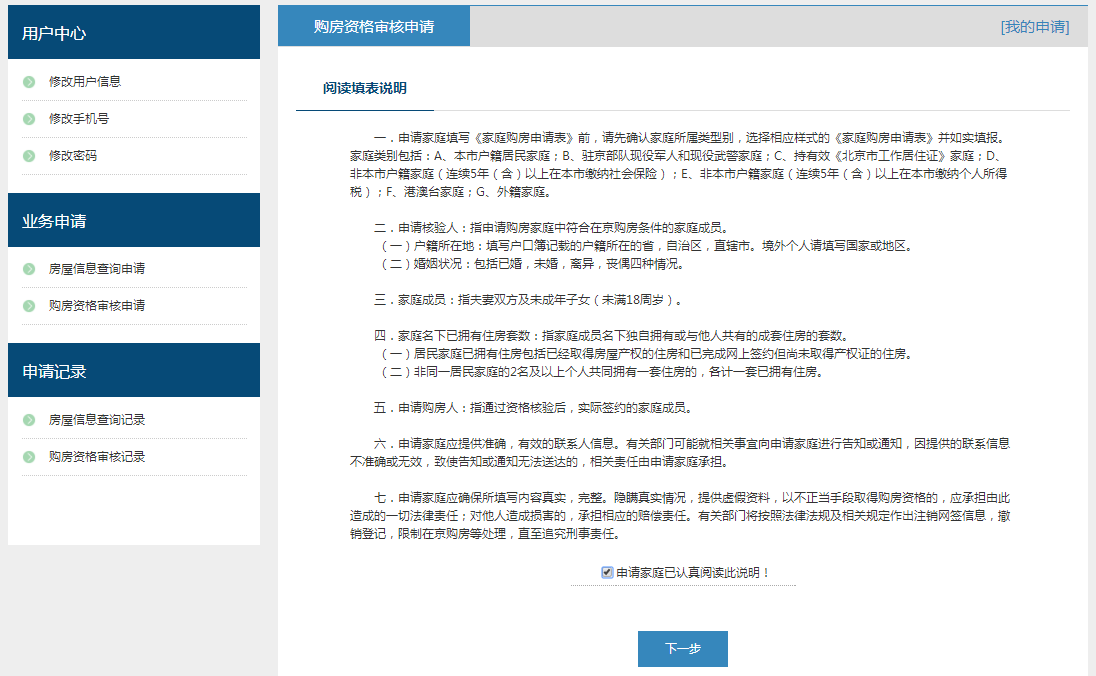Click the 用户中心 section header
Screen dimensions: 1096x676
click(134, 33)
